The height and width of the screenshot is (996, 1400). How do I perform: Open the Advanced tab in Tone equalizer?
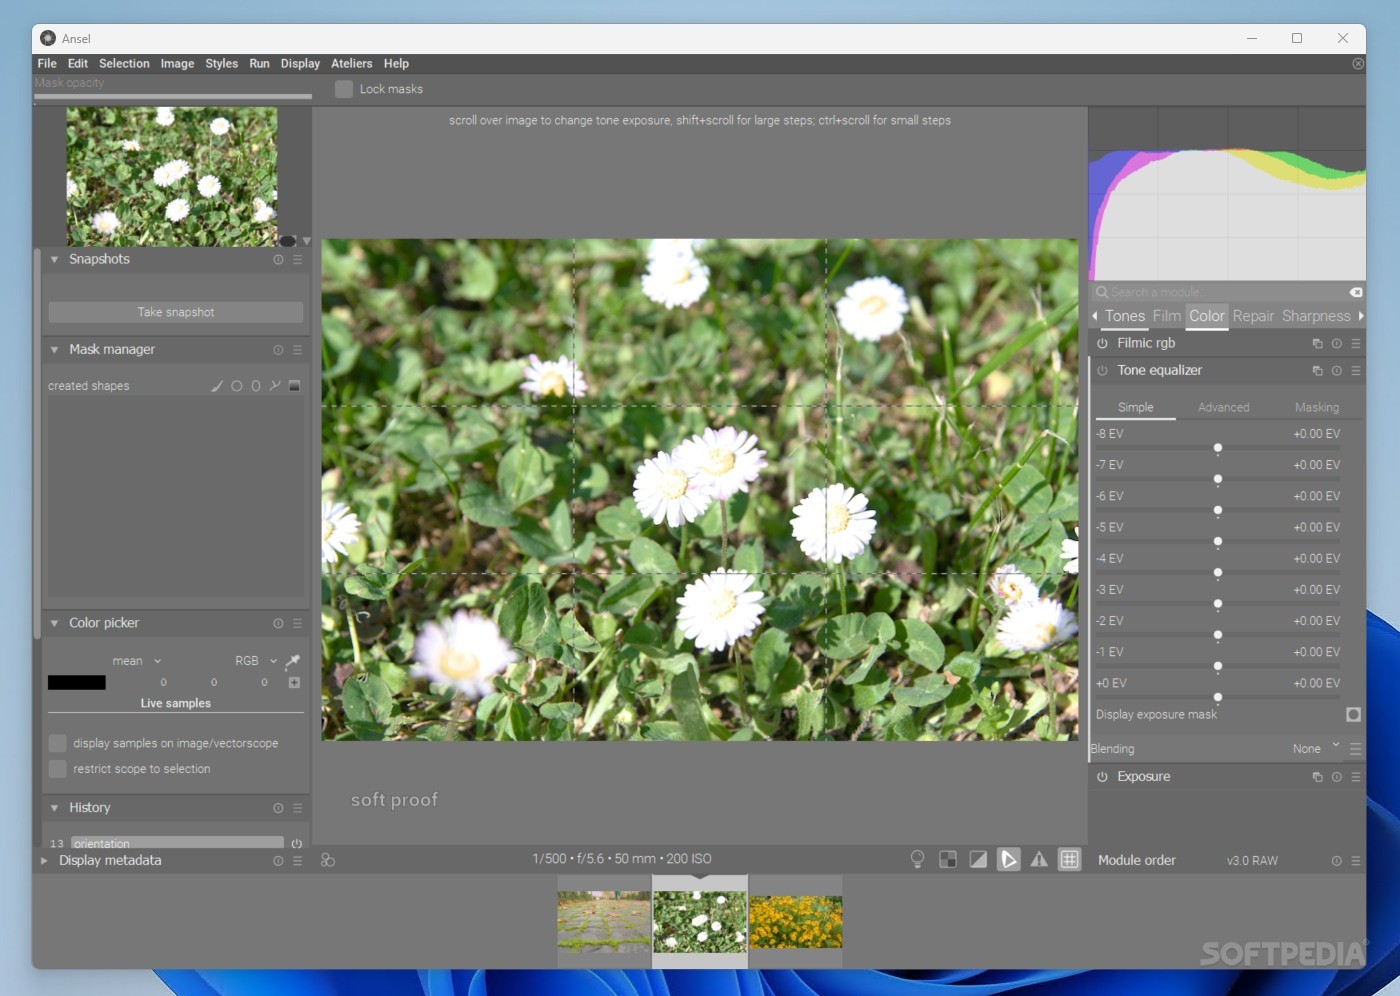coord(1224,408)
